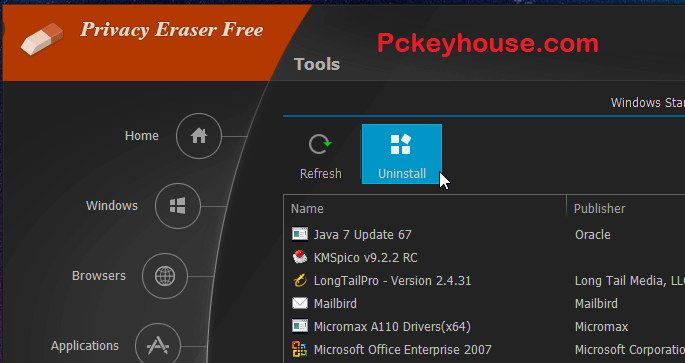This screenshot has width=685, height=363.
Task: Click the Applications label in sidebar
Action: point(85,346)
